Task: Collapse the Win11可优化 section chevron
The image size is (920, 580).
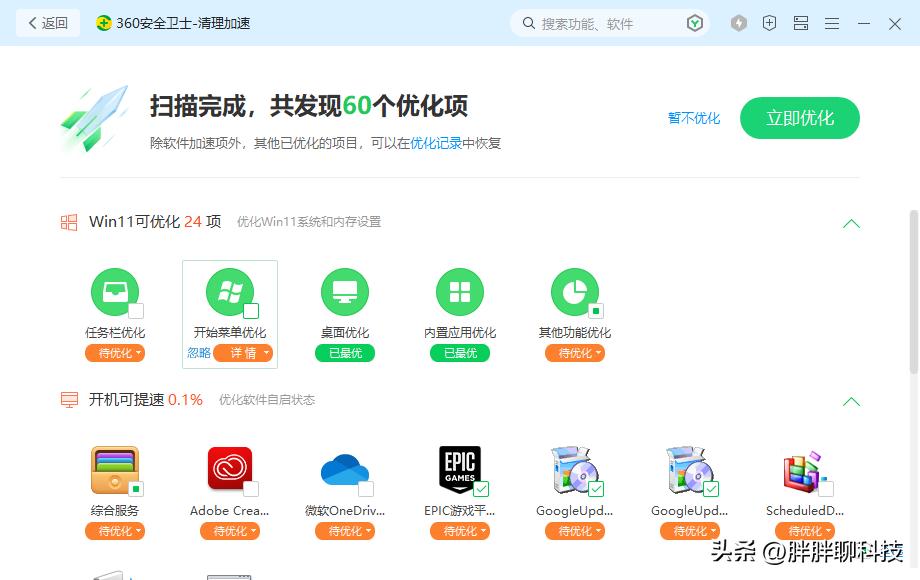Action: click(851, 224)
